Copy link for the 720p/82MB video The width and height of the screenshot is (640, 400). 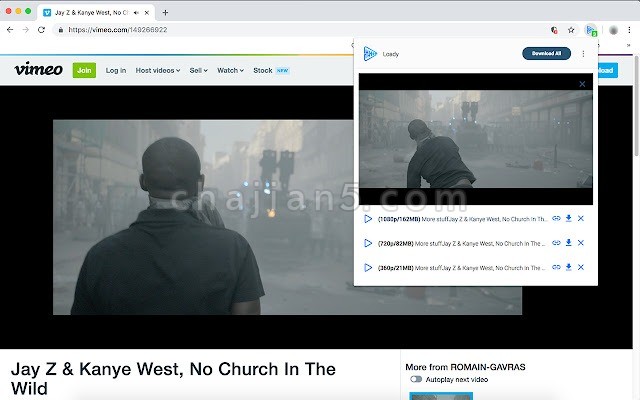pos(557,242)
